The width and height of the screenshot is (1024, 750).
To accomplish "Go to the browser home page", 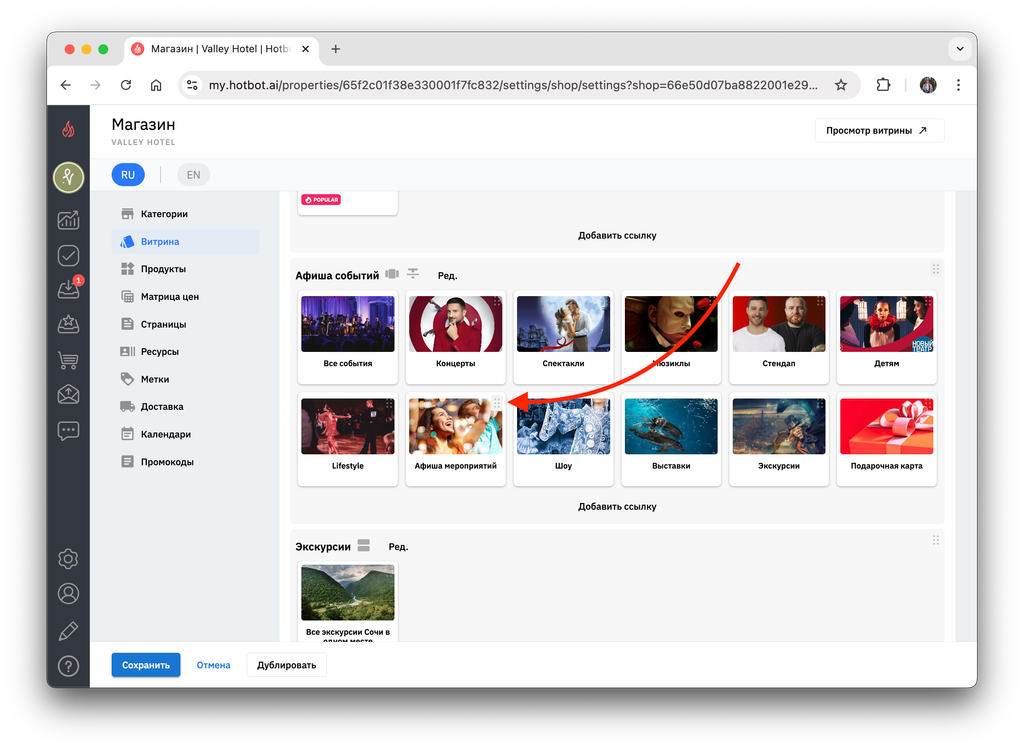I will [x=156, y=85].
